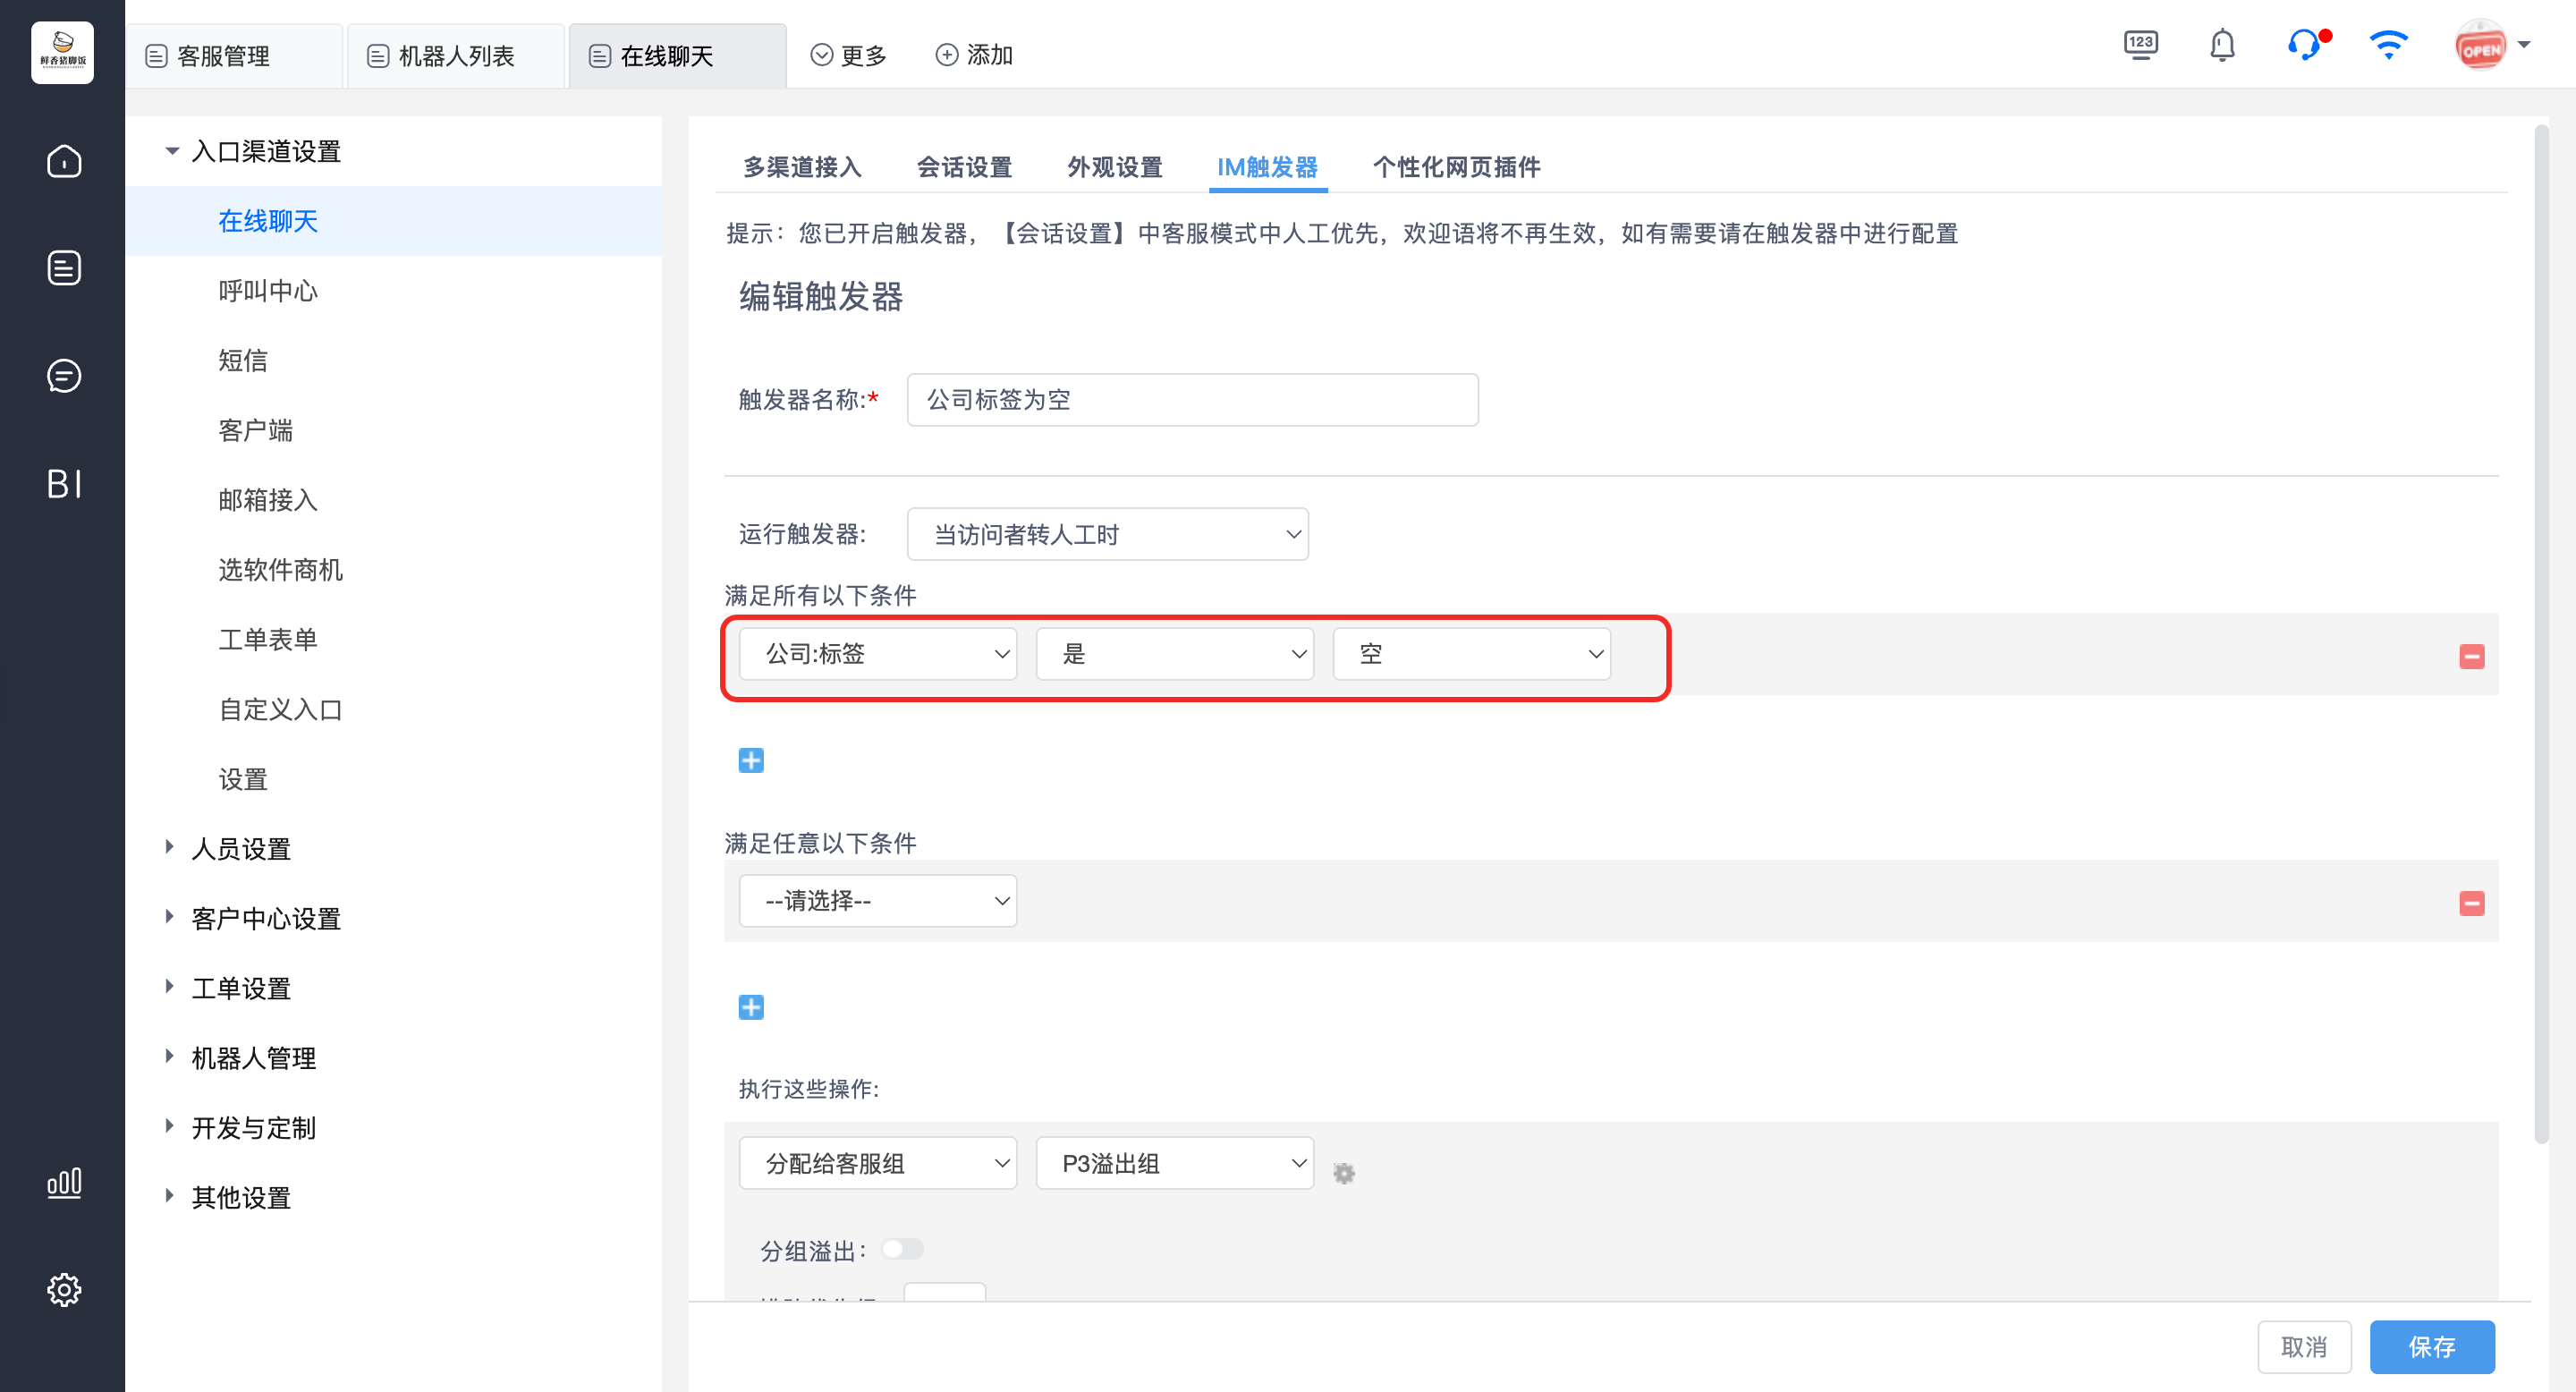Expand the 工单设置 section

(x=170, y=987)
